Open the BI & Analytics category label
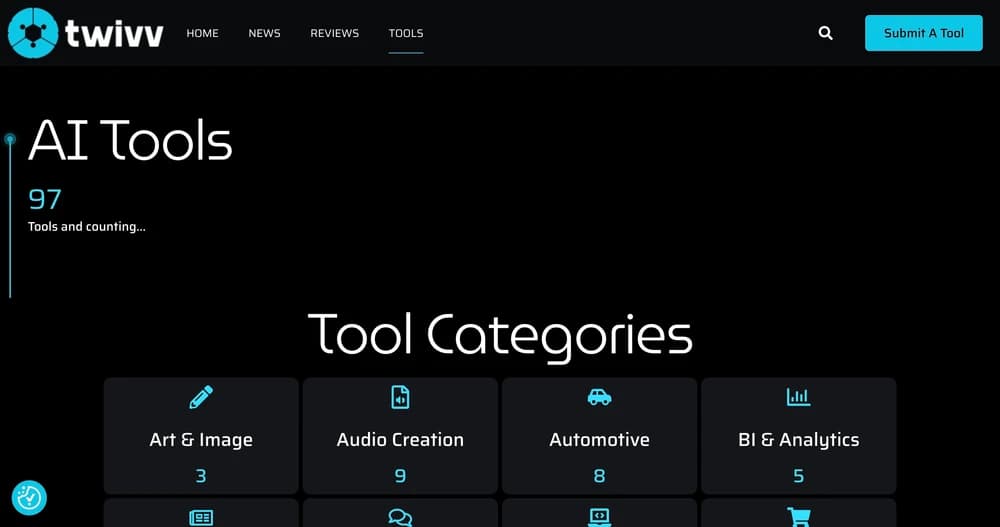Screen dimensions: 1000x527 point(798,440)
